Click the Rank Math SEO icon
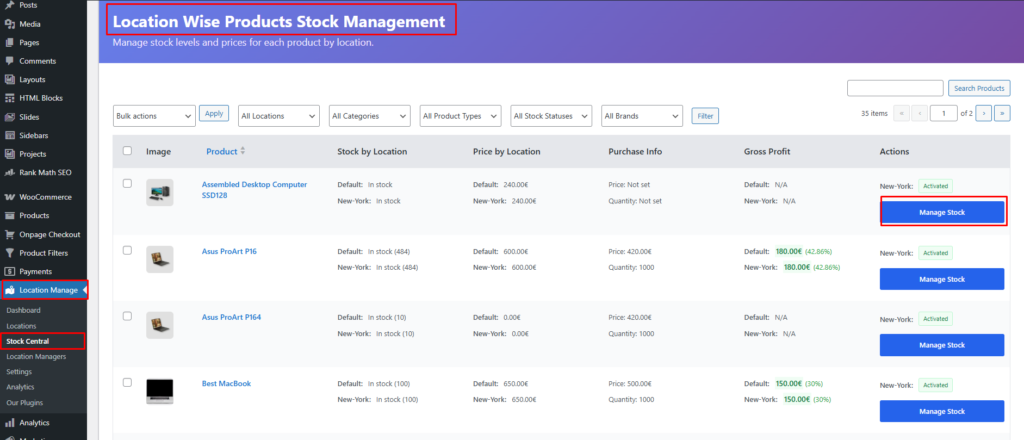 9,173
